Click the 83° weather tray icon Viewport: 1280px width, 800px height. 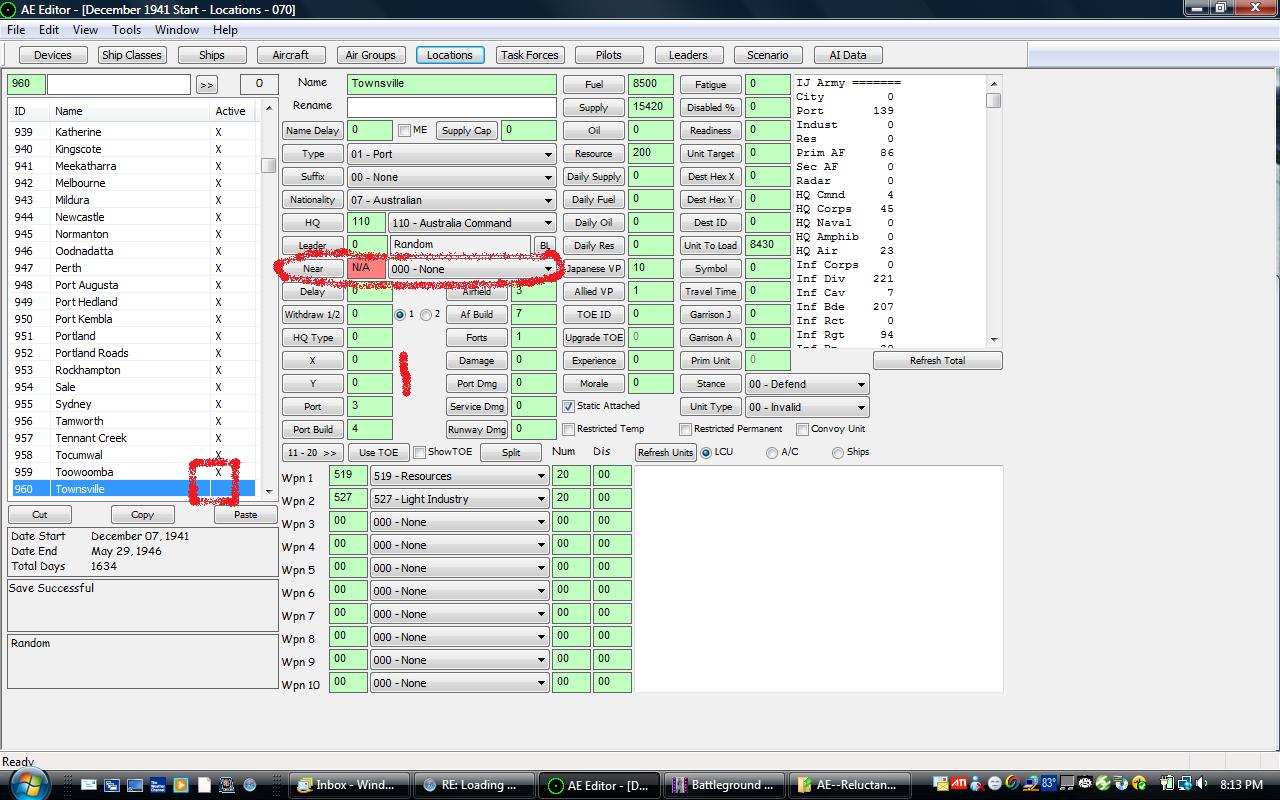tap(1049, 783)
